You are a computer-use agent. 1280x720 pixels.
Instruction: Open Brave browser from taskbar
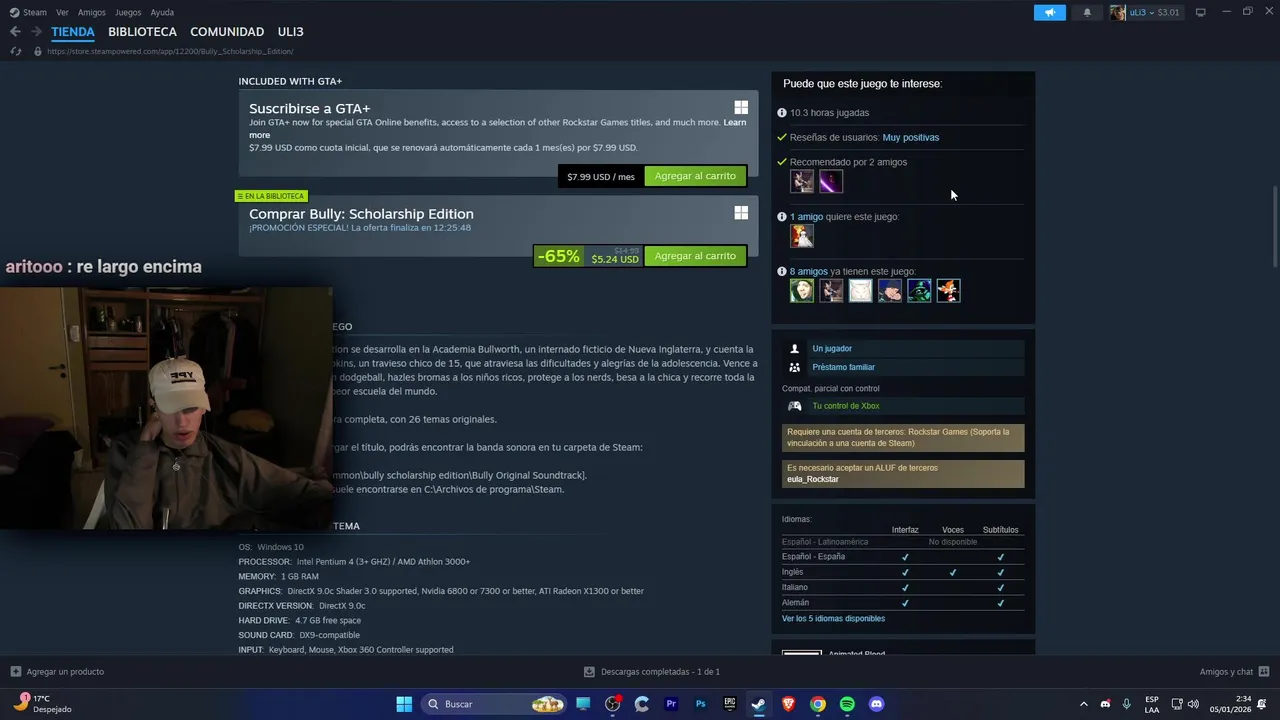point(788,704)
